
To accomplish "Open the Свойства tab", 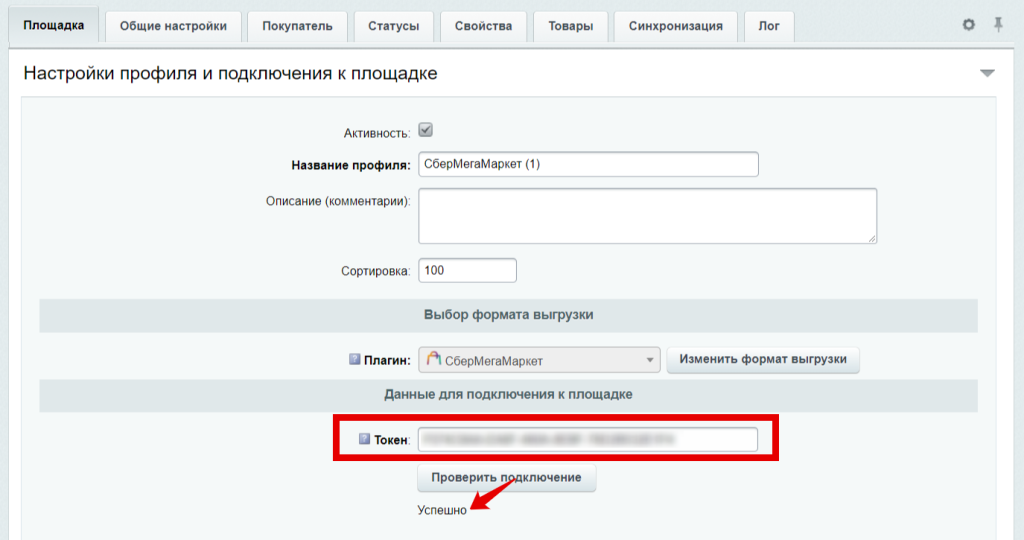I will tap(483, 26).
